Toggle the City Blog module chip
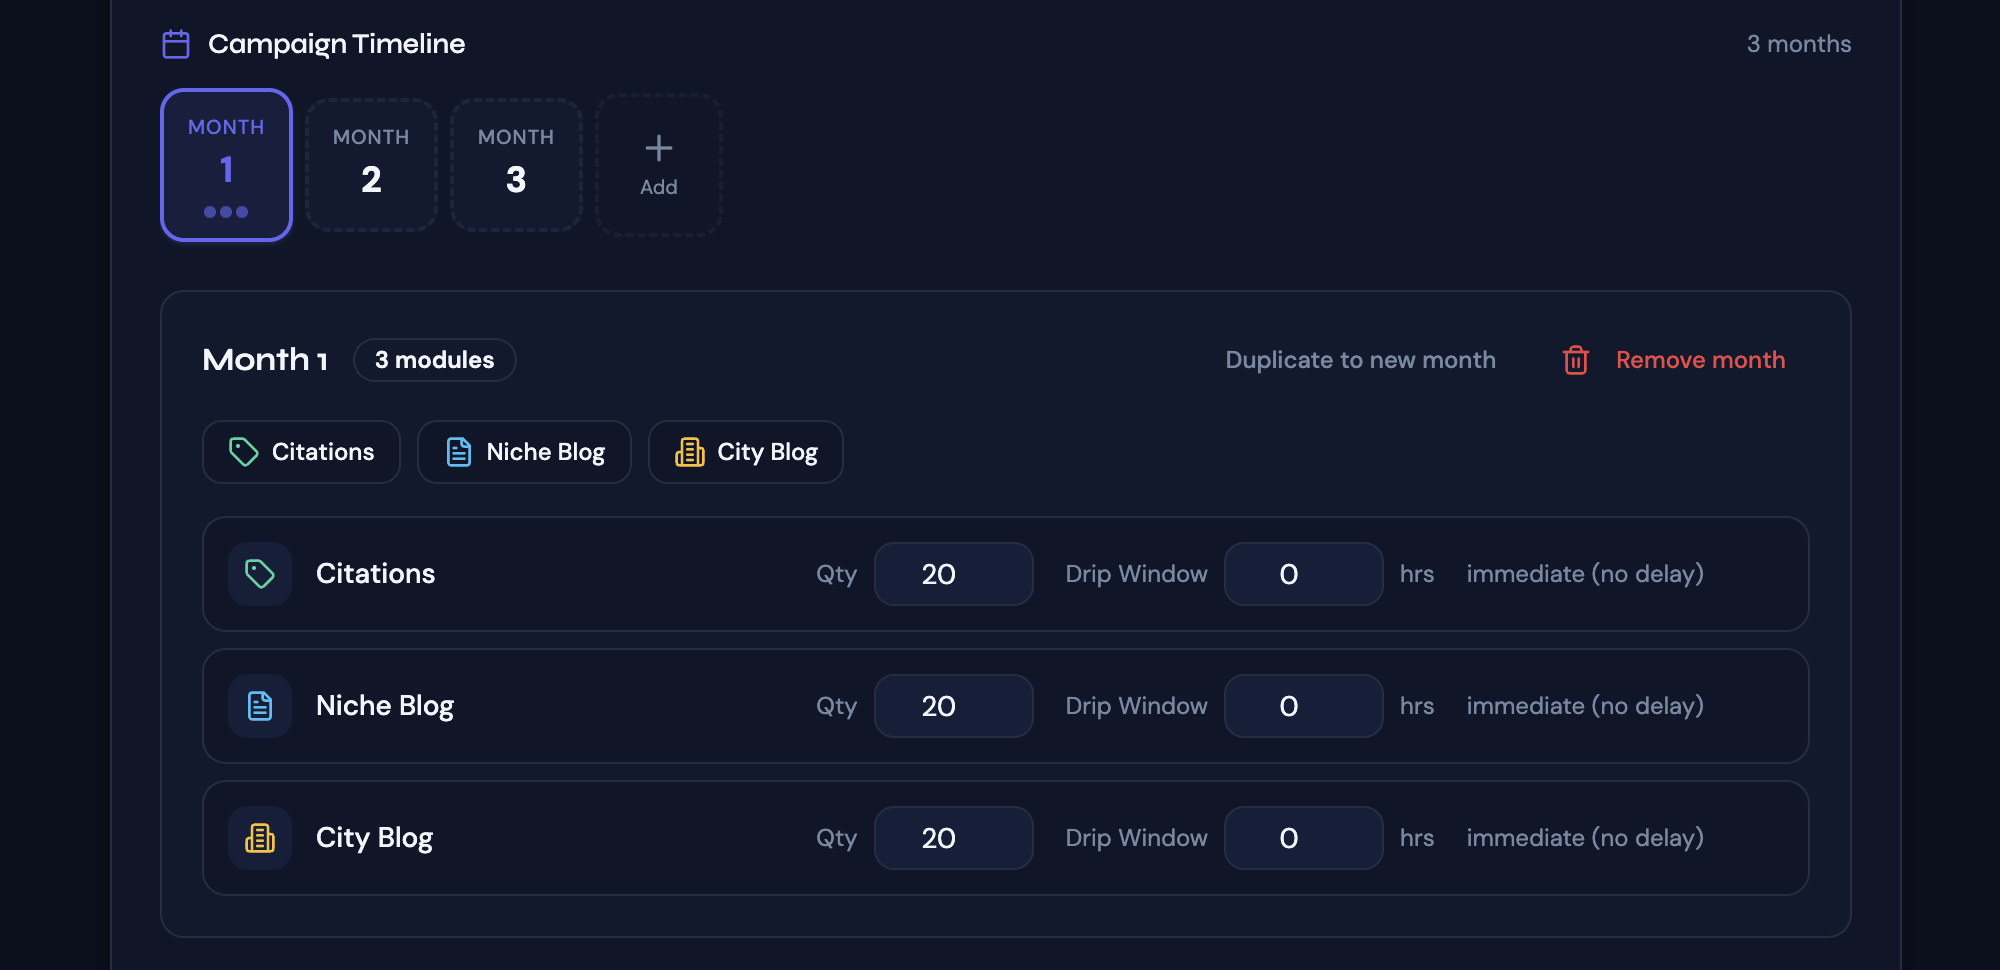 click(x=746, y=452)
